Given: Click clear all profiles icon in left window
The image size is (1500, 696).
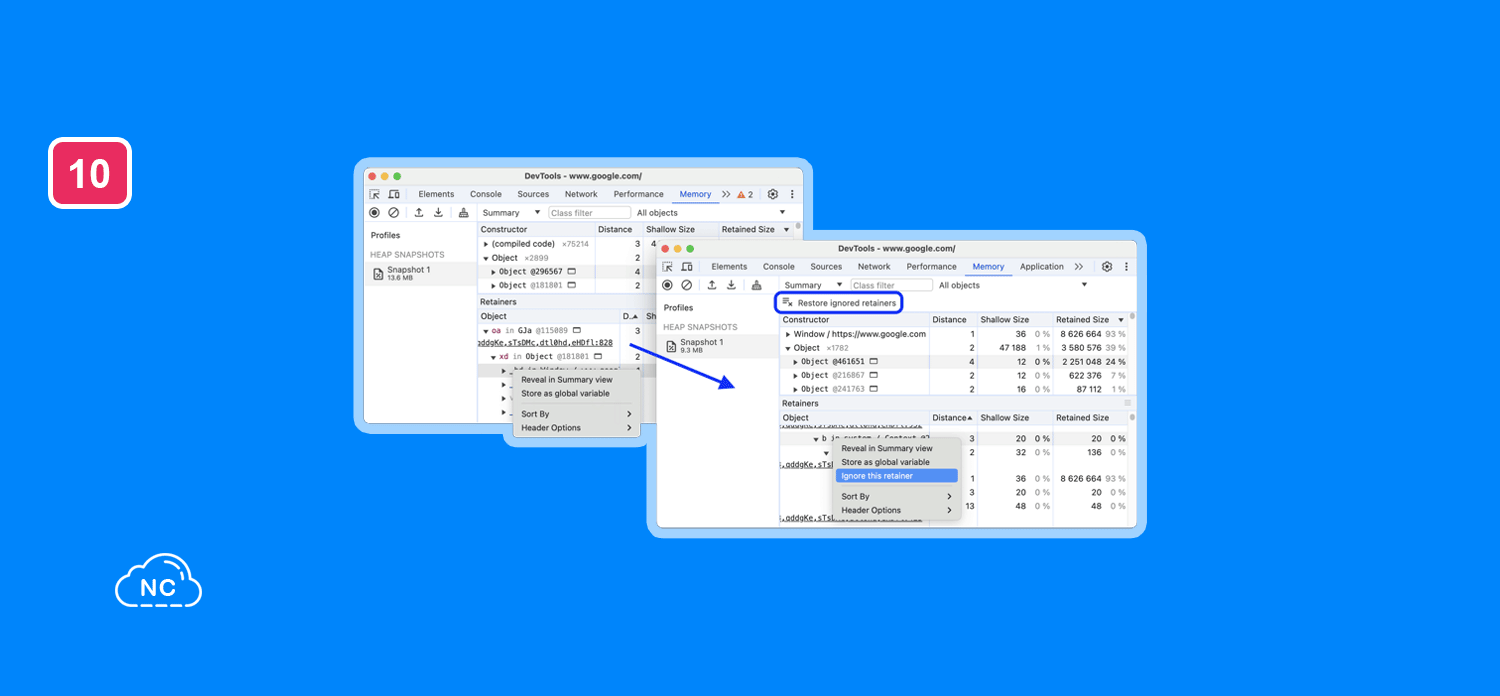Looking at the screenshot, I should point(393,212).
